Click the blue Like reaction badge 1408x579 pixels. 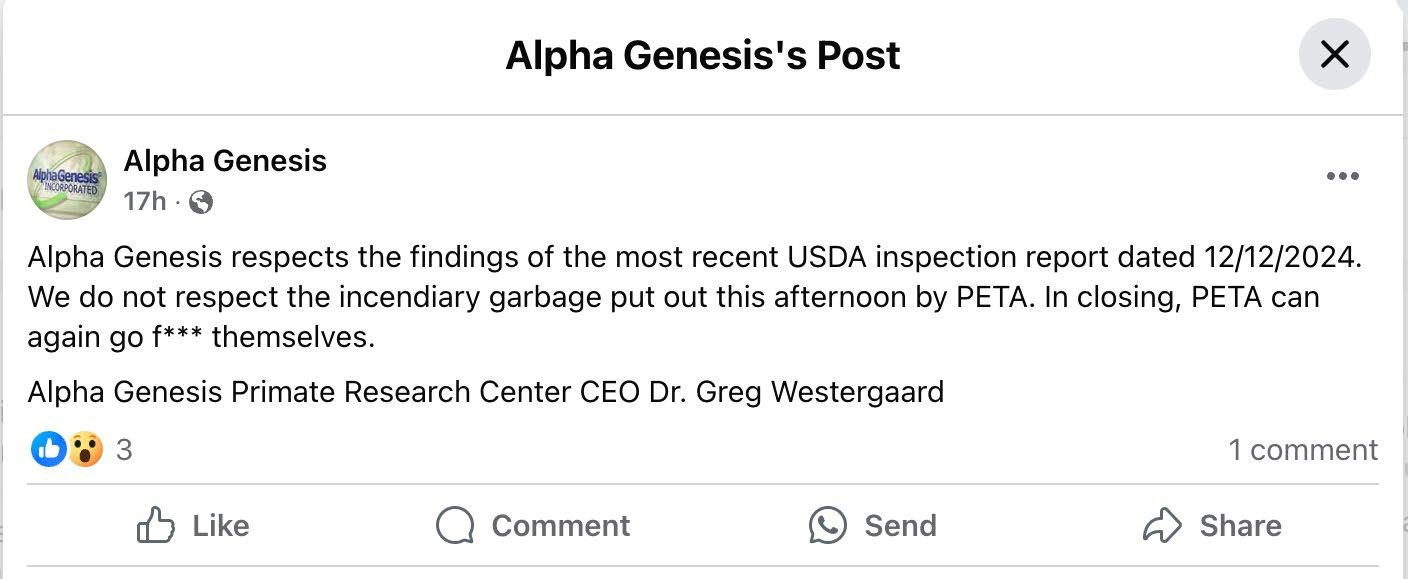coord(48,450)
